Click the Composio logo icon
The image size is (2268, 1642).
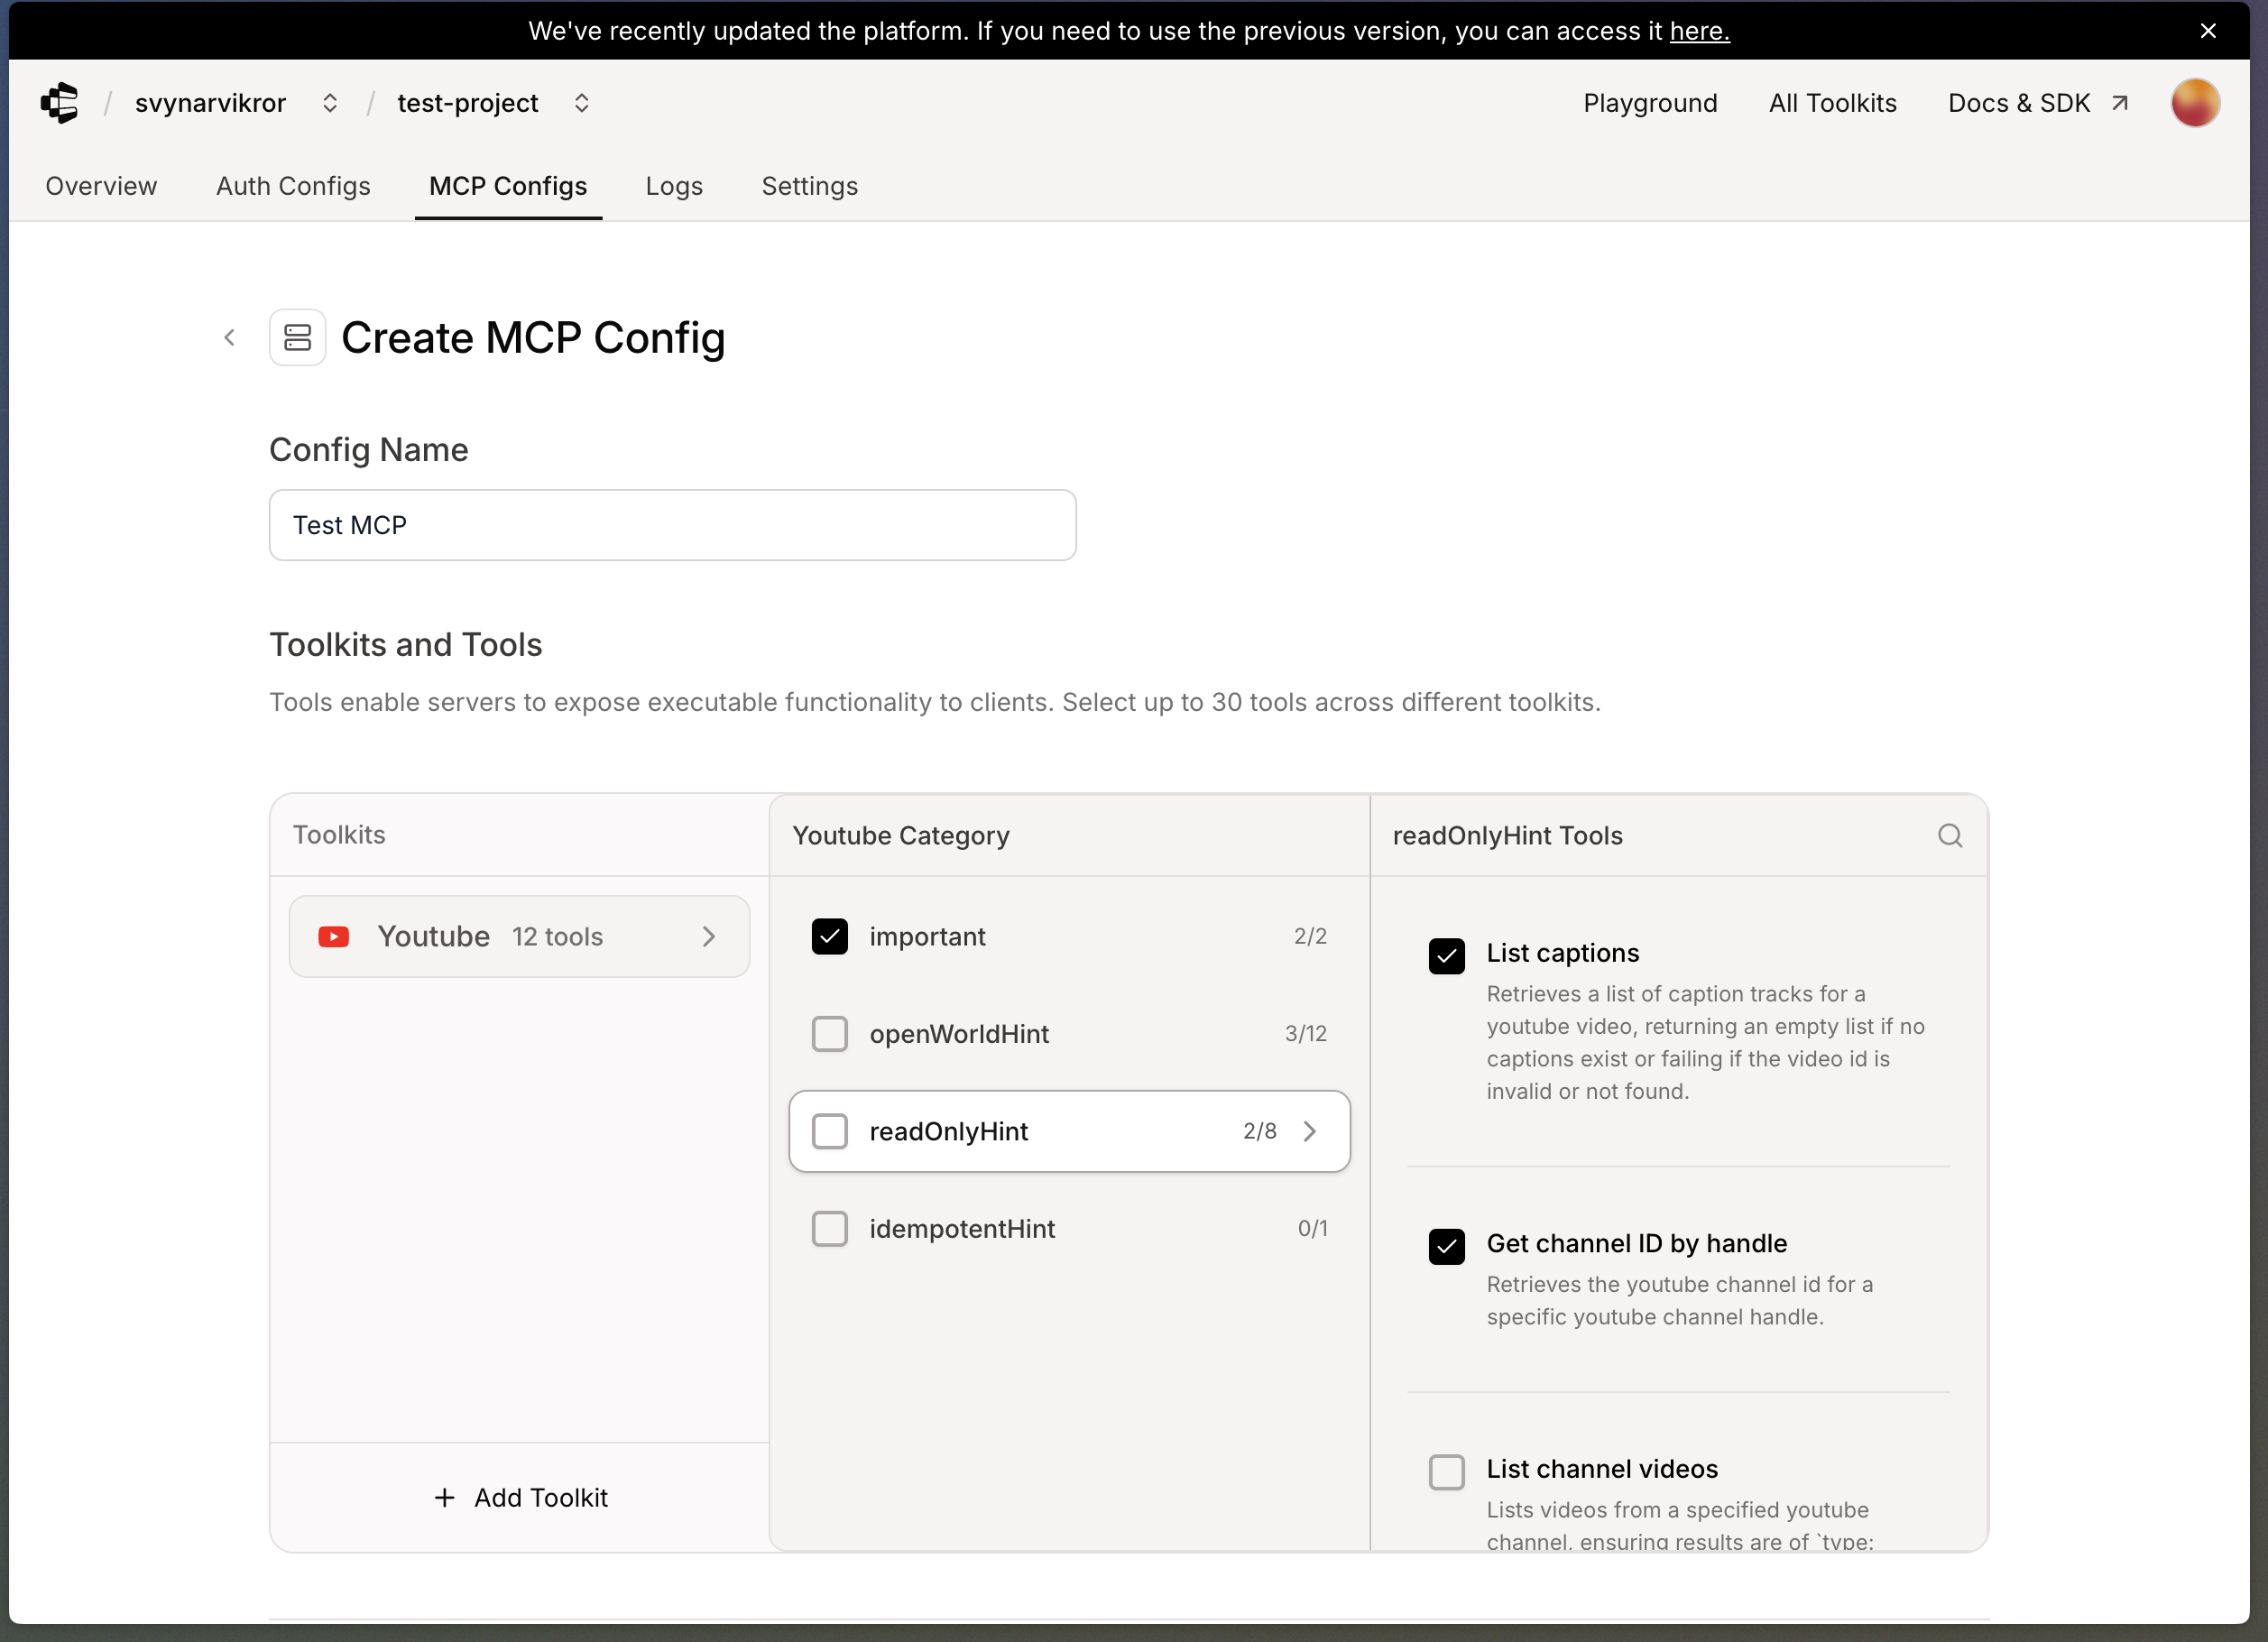[60, 103]
